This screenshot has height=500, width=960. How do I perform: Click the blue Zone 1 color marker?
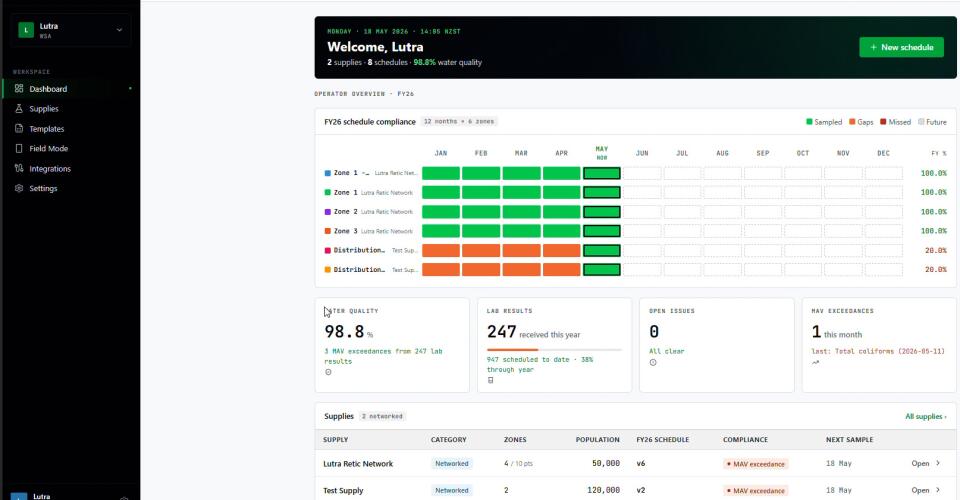click(x=328, y=173)
